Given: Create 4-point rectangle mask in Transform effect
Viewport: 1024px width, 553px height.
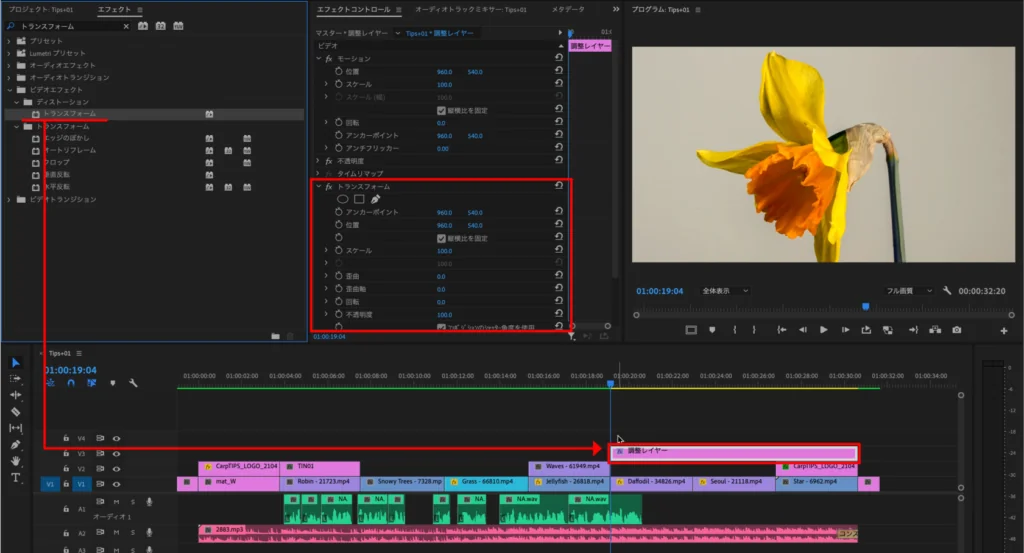Looking at the screenshot, I should [359, 199].
